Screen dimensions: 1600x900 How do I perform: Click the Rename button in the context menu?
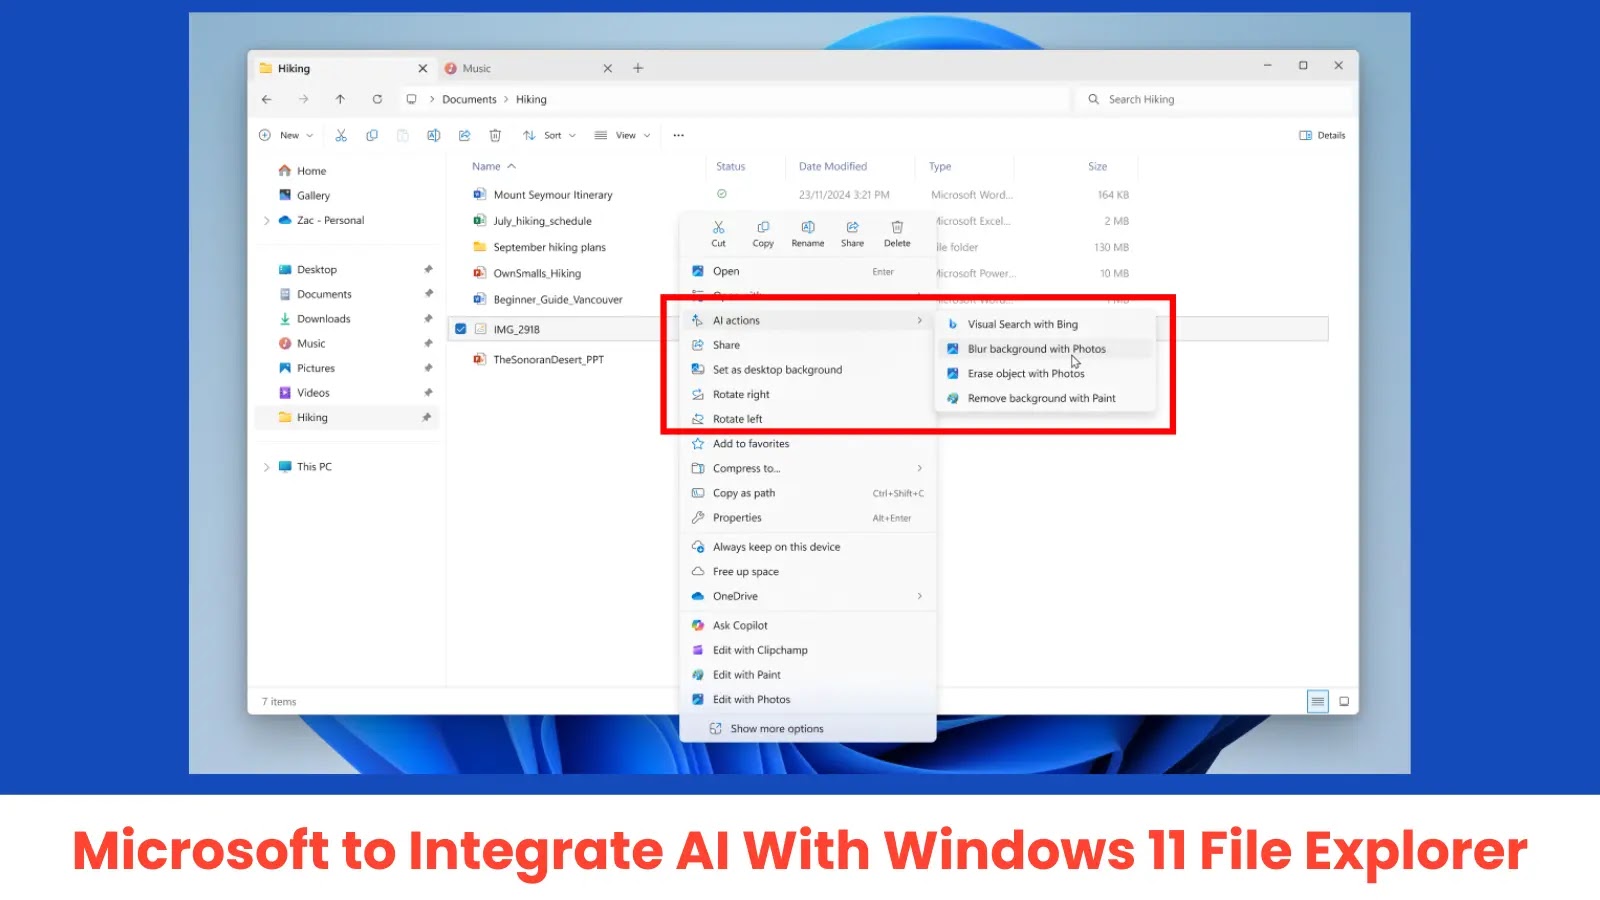[x=808, y=234]
